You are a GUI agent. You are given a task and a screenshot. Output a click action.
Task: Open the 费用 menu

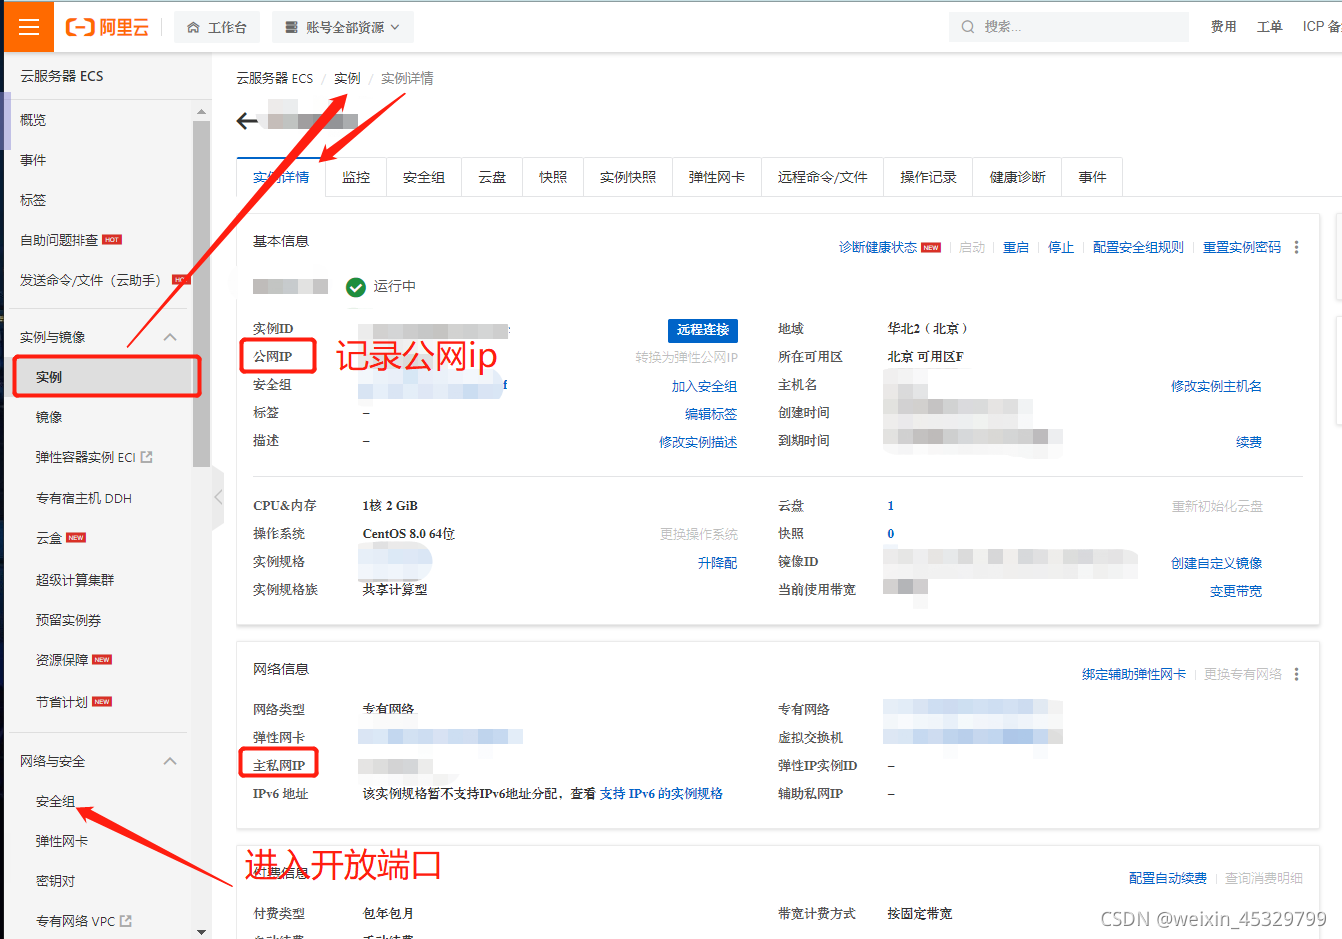tap(1223, 27)
